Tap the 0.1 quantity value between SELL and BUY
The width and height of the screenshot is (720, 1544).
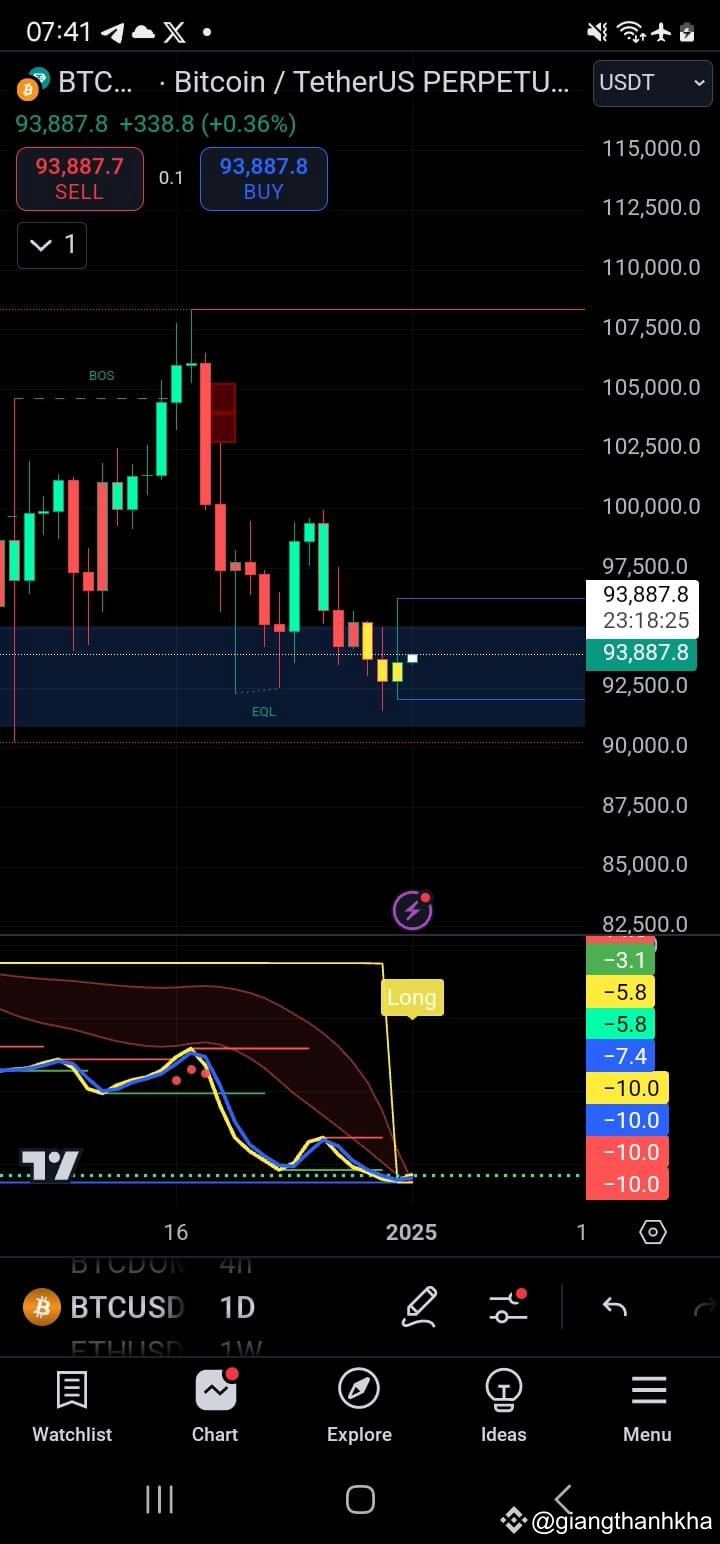[x=171, y=179]
